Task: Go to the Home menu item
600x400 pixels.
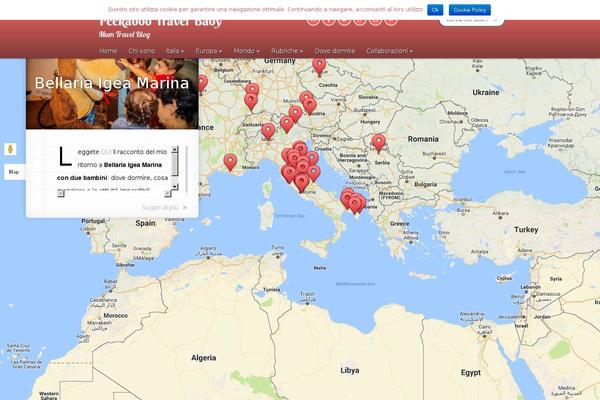Action: click(108, 51)
